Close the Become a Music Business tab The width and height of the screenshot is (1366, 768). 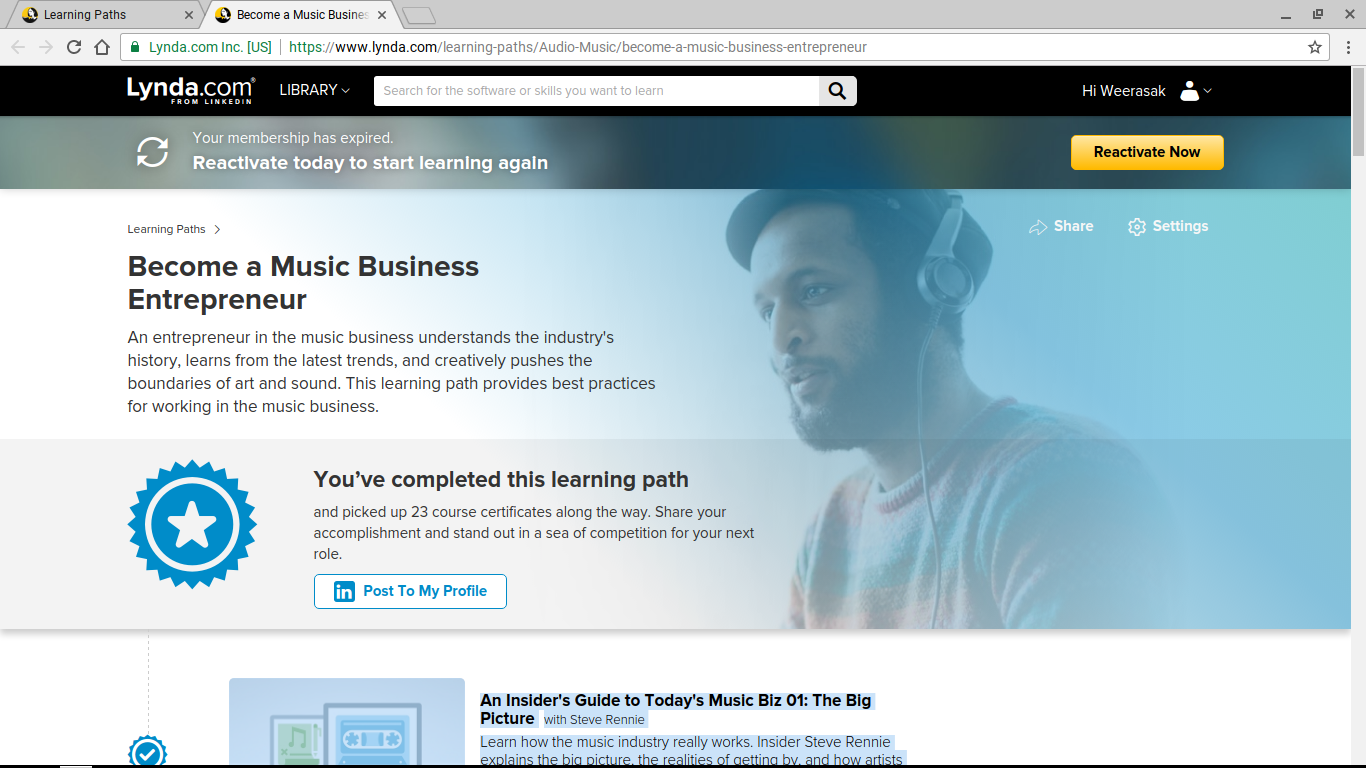[x=382, y=15]
